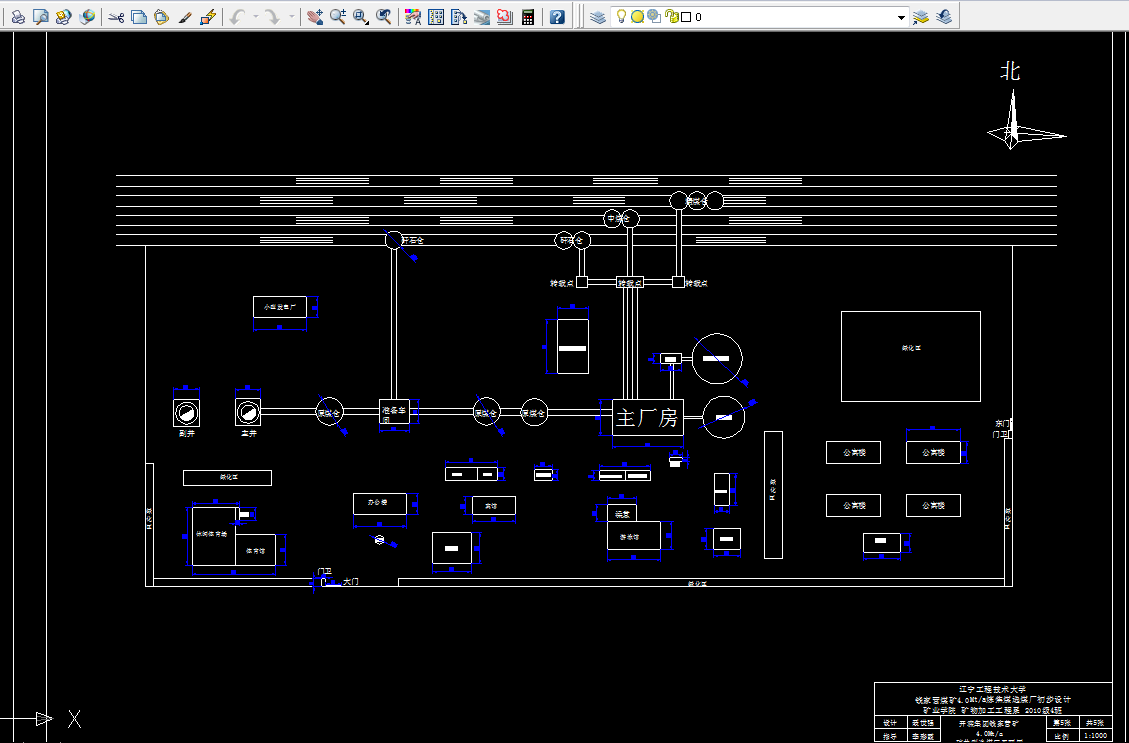Click layer 0 color swatch

click(686, 17)
